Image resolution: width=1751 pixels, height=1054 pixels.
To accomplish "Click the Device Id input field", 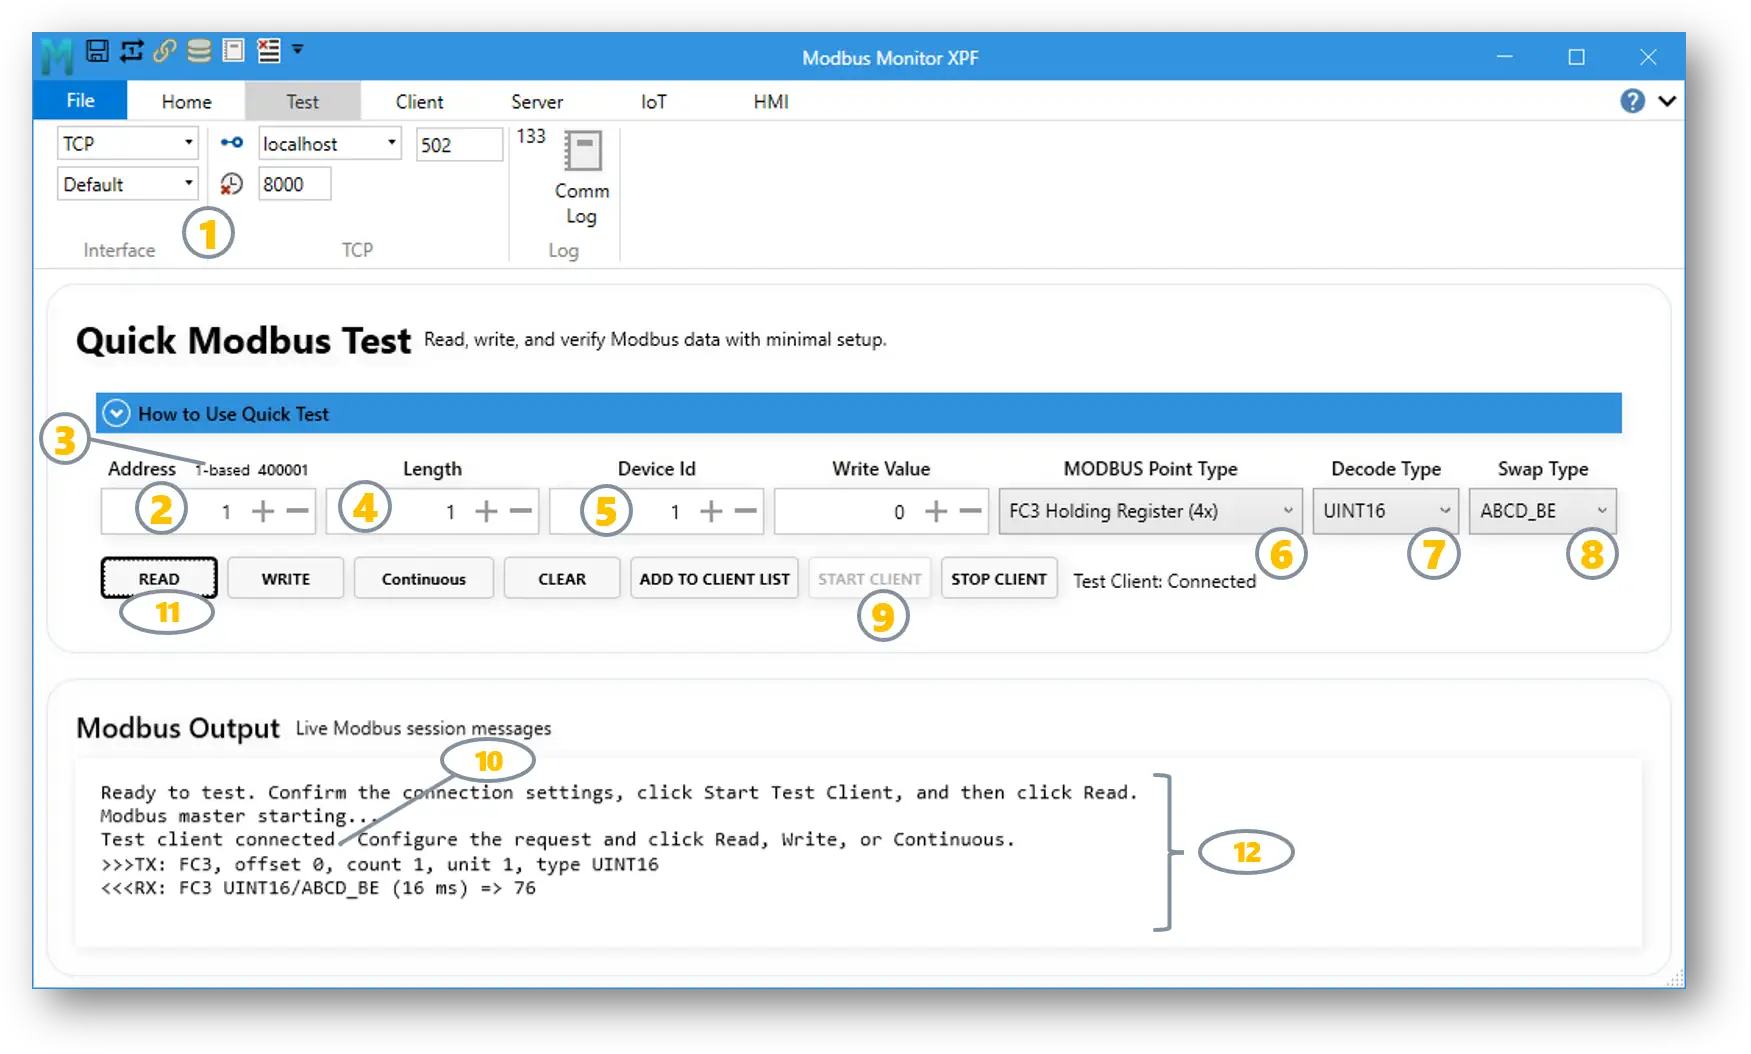I will point(656,511).
